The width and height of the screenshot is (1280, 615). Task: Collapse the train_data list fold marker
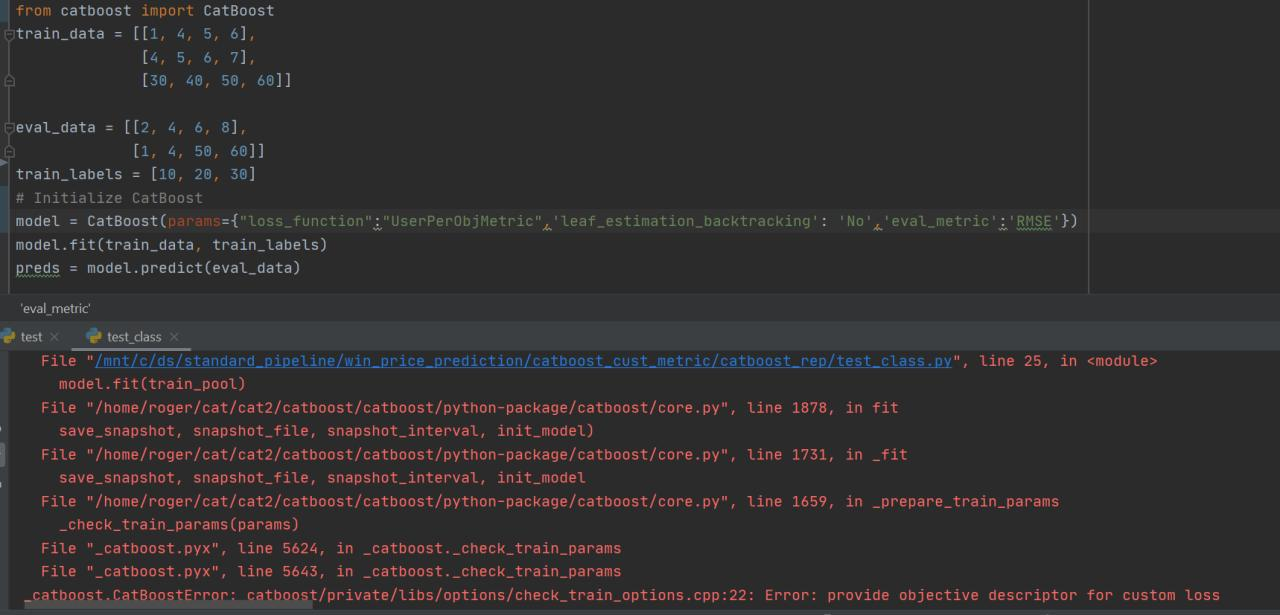[x=9, y=34]
